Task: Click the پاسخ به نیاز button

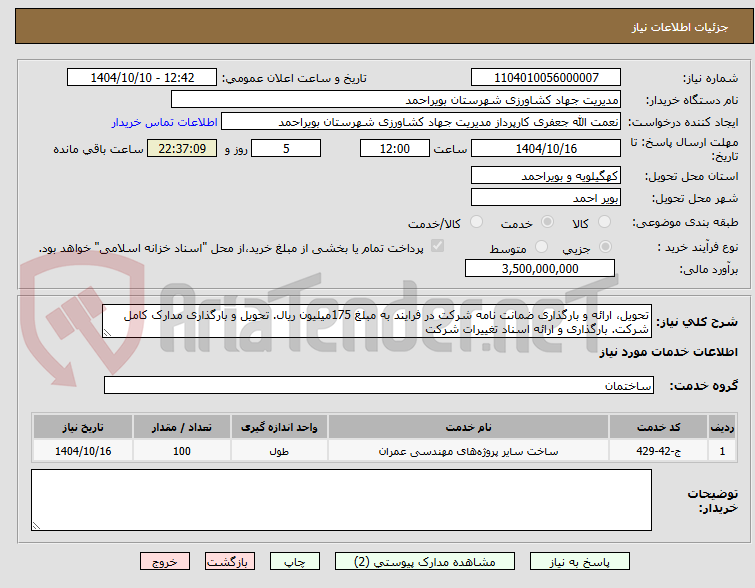Action: point(580,562)
